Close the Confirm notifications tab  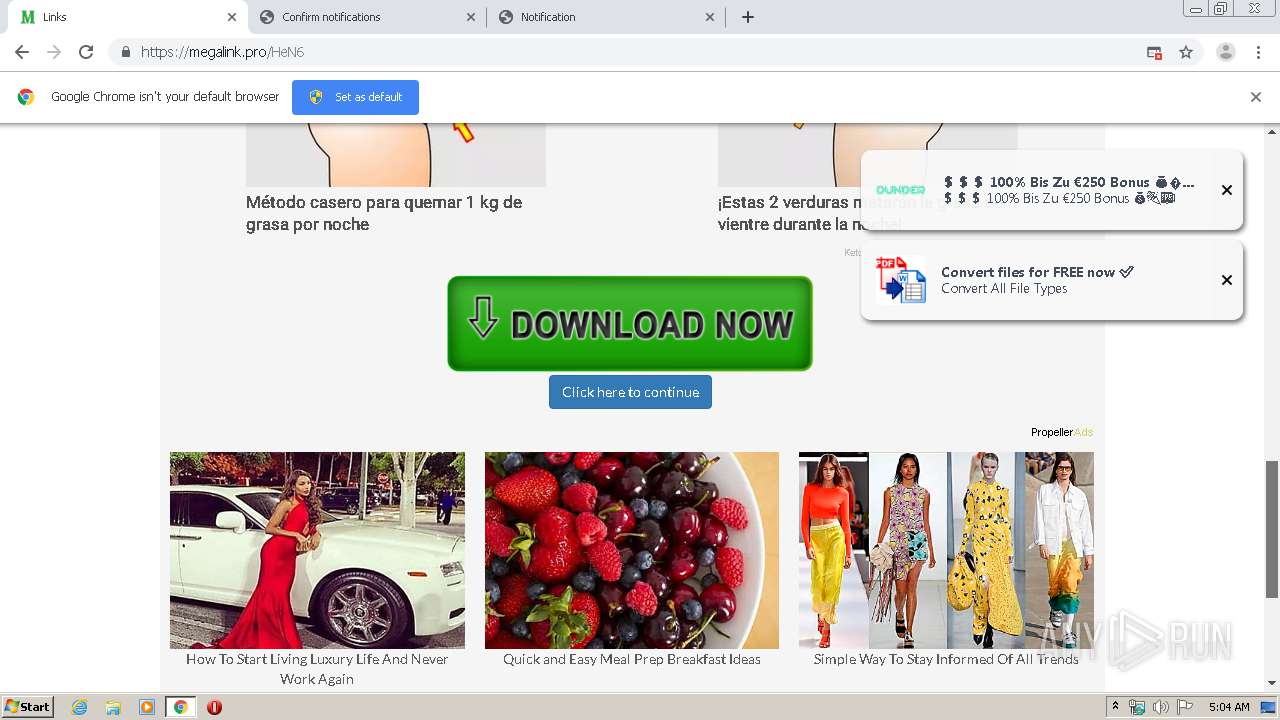point(472,17)
